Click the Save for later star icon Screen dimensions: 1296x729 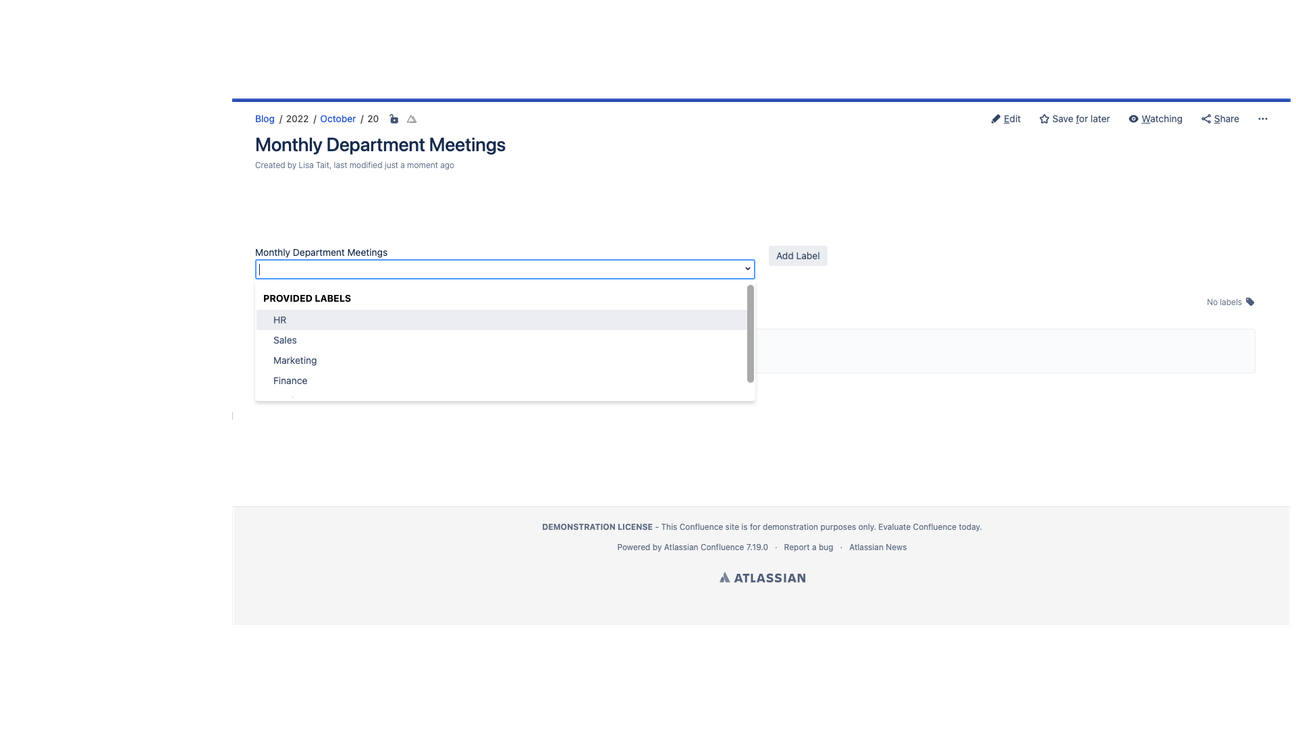pos(1043,118)
